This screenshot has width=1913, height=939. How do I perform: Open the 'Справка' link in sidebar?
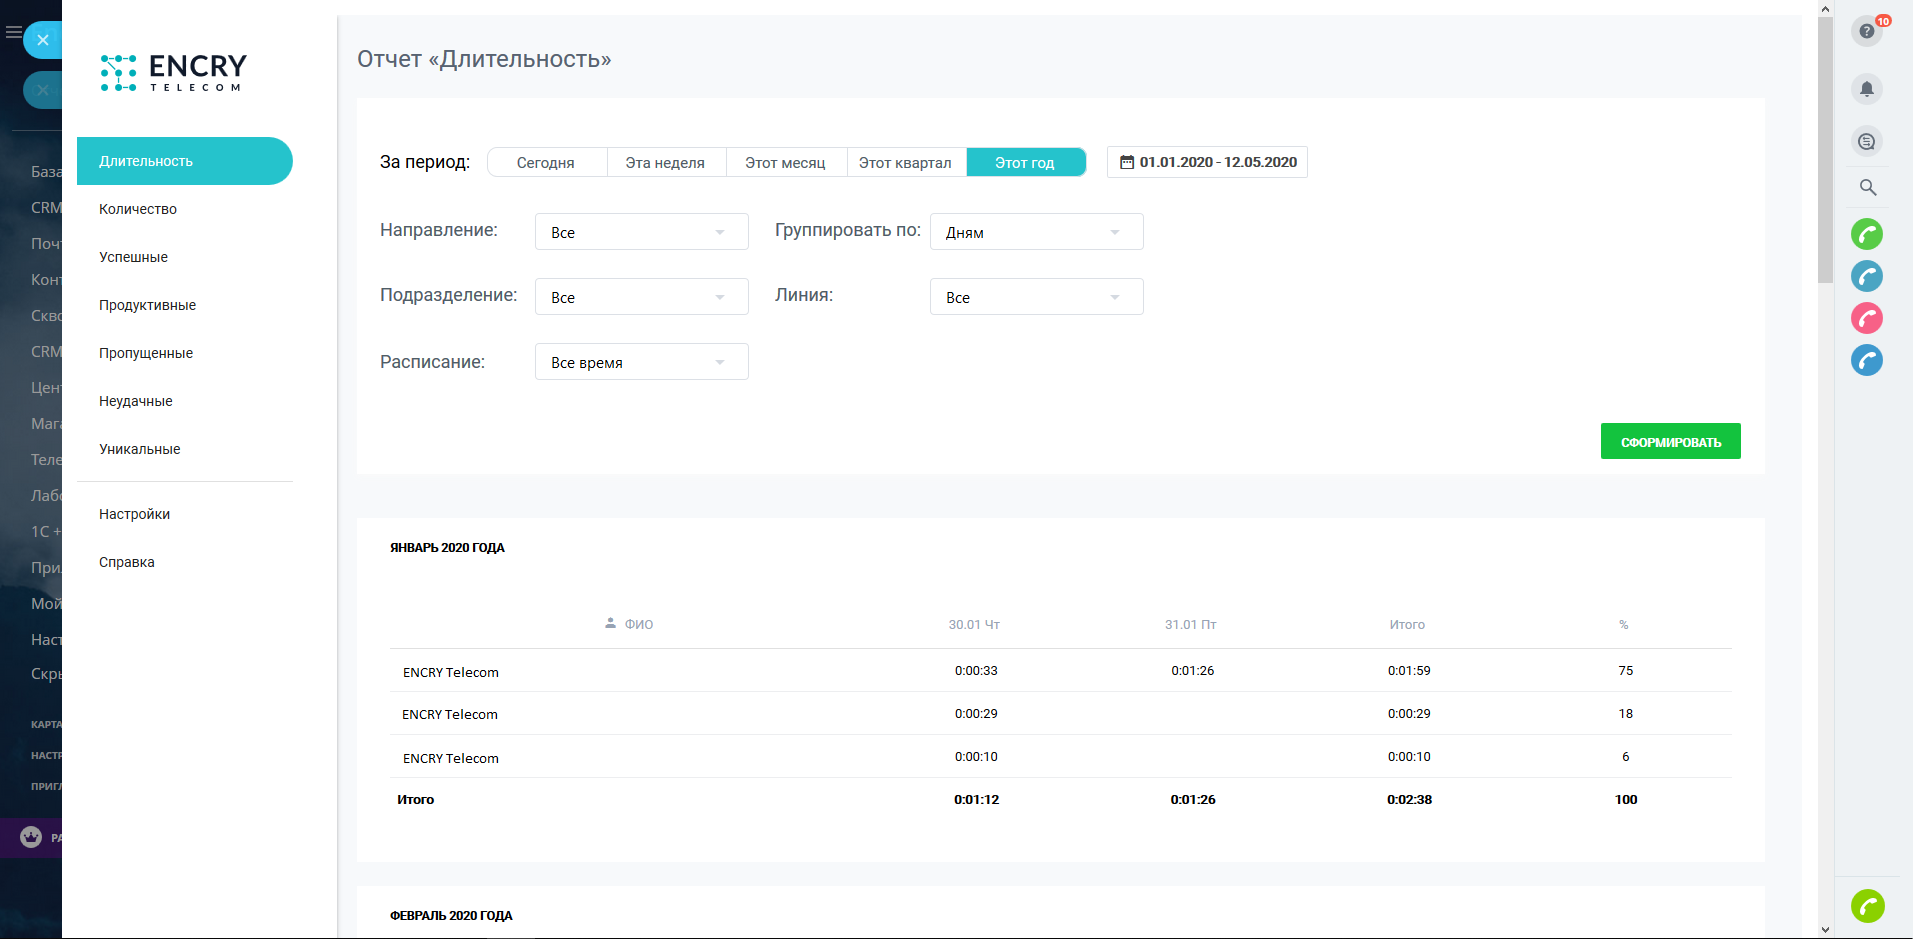click(127, 562)
